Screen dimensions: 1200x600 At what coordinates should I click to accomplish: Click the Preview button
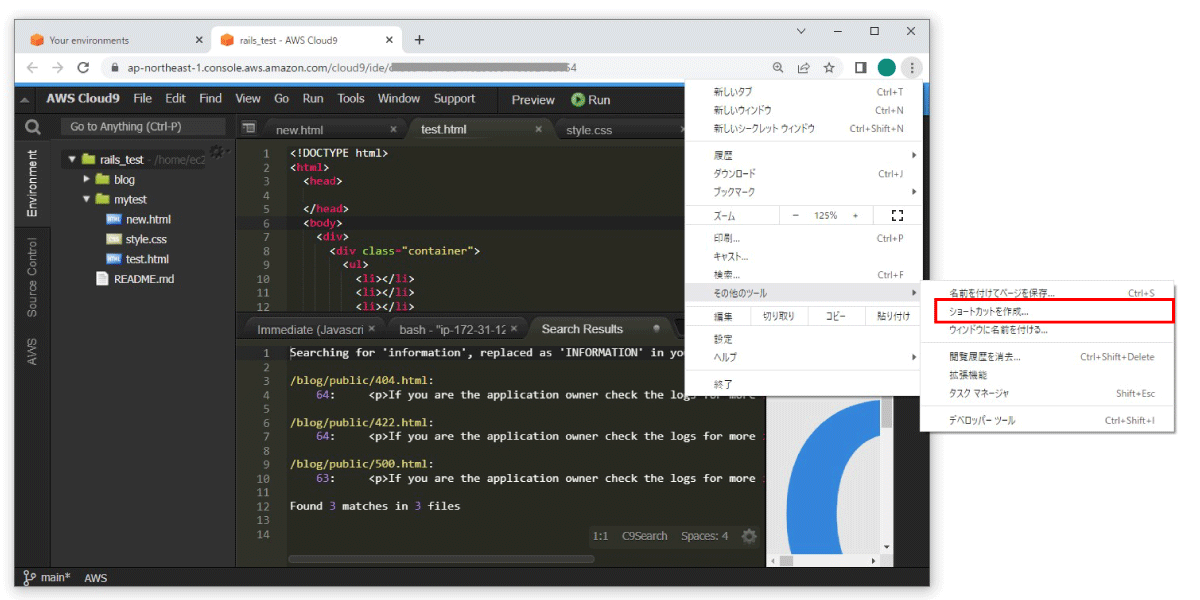(x=533, y=100)
